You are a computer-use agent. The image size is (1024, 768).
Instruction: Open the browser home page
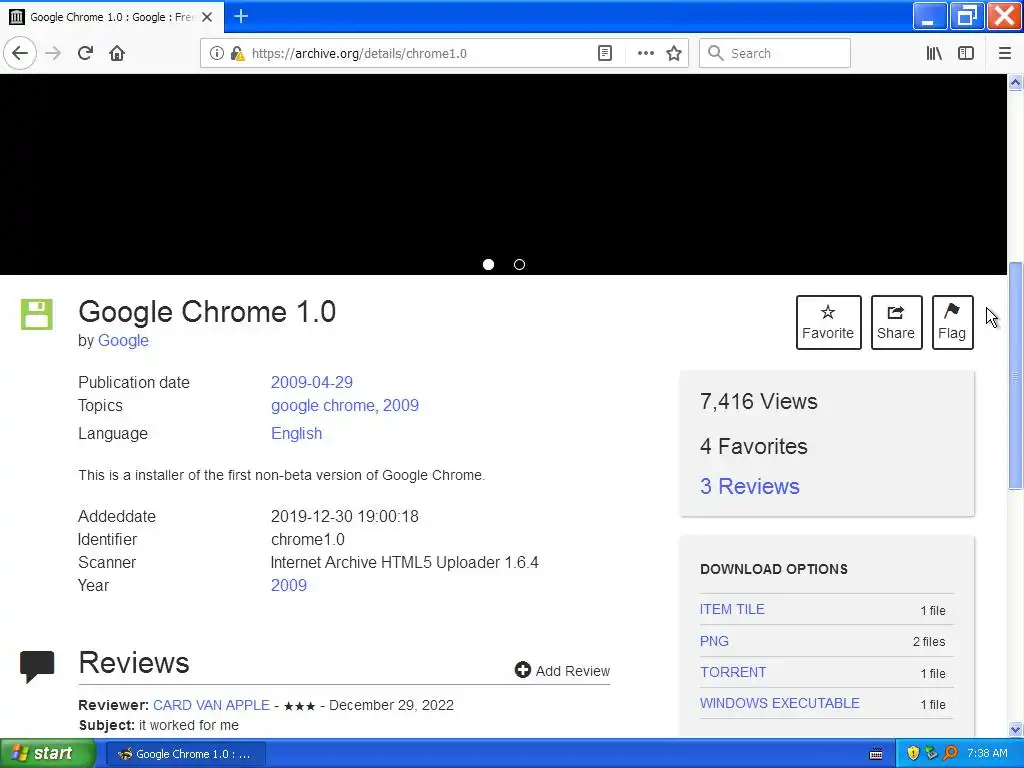pos(117,53)
